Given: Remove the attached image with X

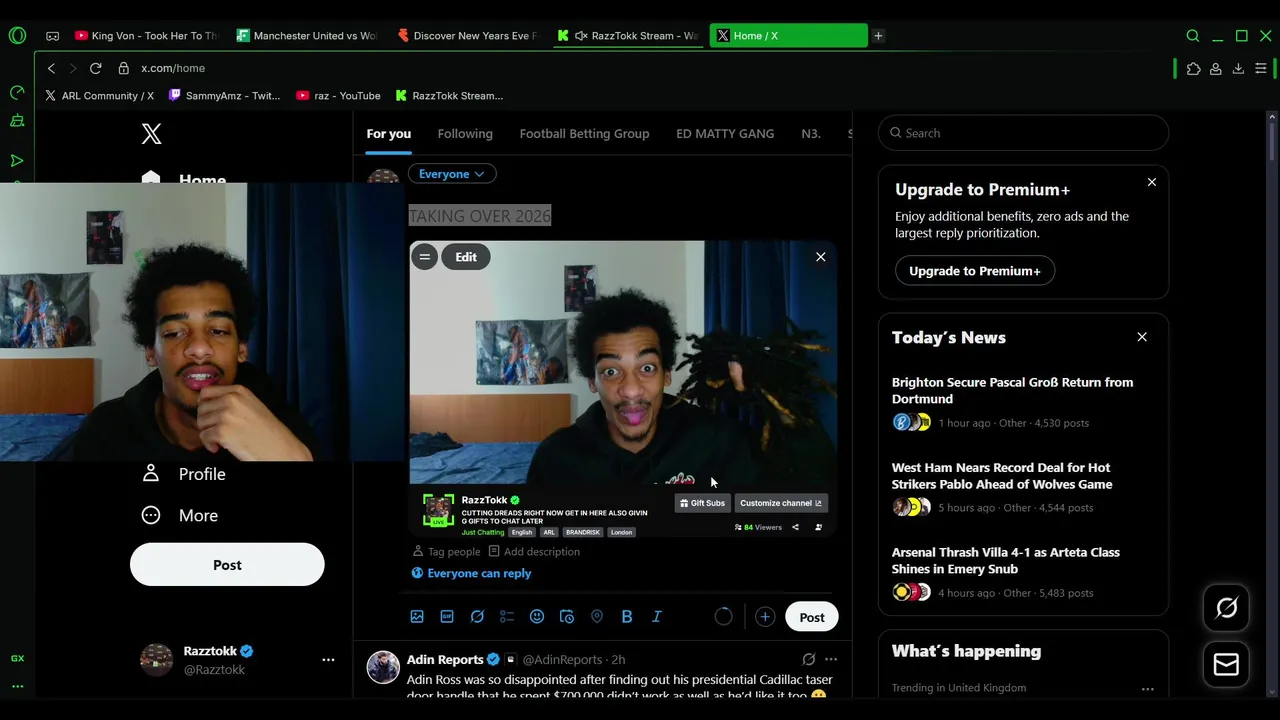Looking at the screenshot, I should coord(821,257).
